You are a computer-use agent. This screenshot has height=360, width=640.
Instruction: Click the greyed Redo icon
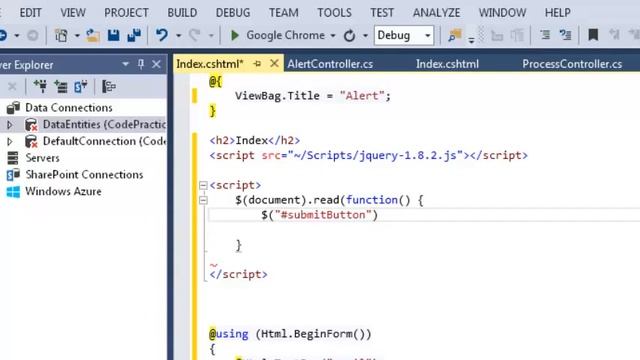[x=194, y=36]
